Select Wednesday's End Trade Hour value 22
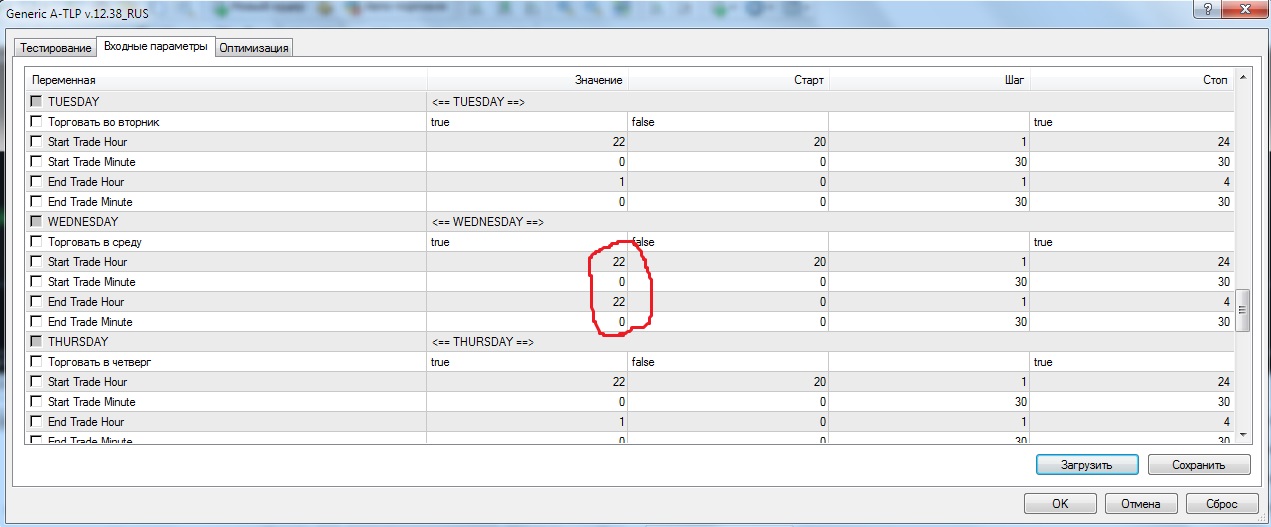Image resolution: width=1271 pixels, height=527 pixels. click(x=528, y=302)
